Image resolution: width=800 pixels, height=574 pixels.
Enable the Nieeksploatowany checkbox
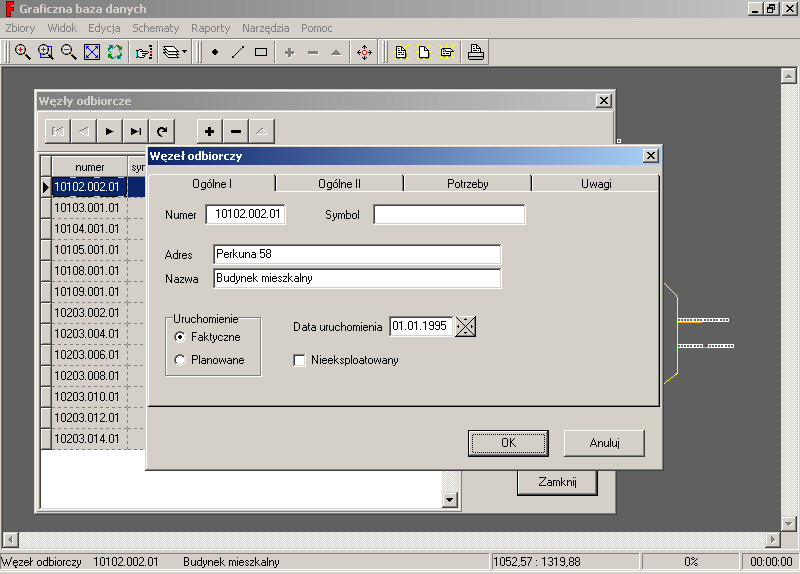pyautogui.click(x=300, y=360)
